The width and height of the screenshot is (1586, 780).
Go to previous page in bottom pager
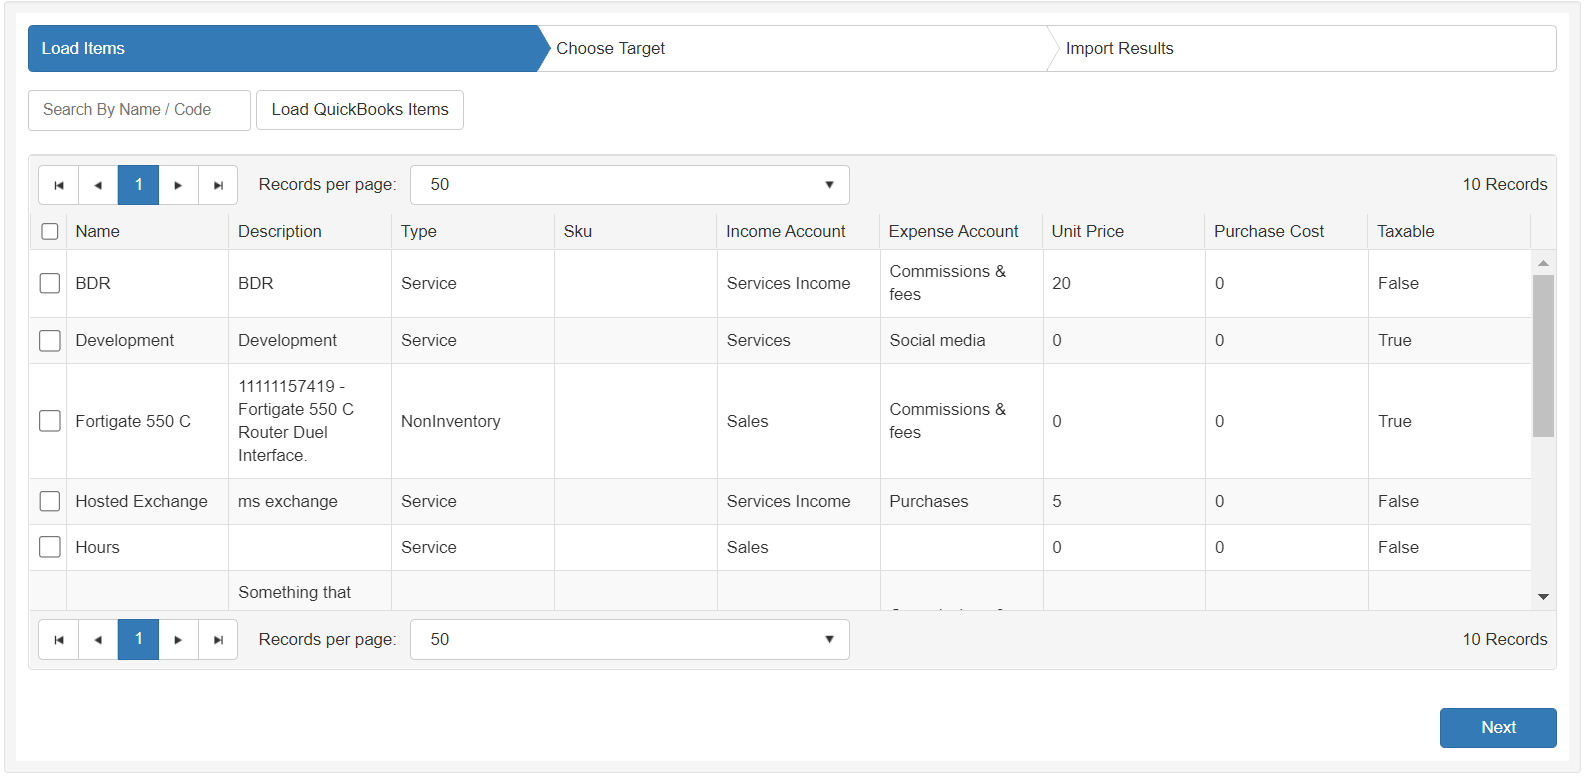(98, 640)
